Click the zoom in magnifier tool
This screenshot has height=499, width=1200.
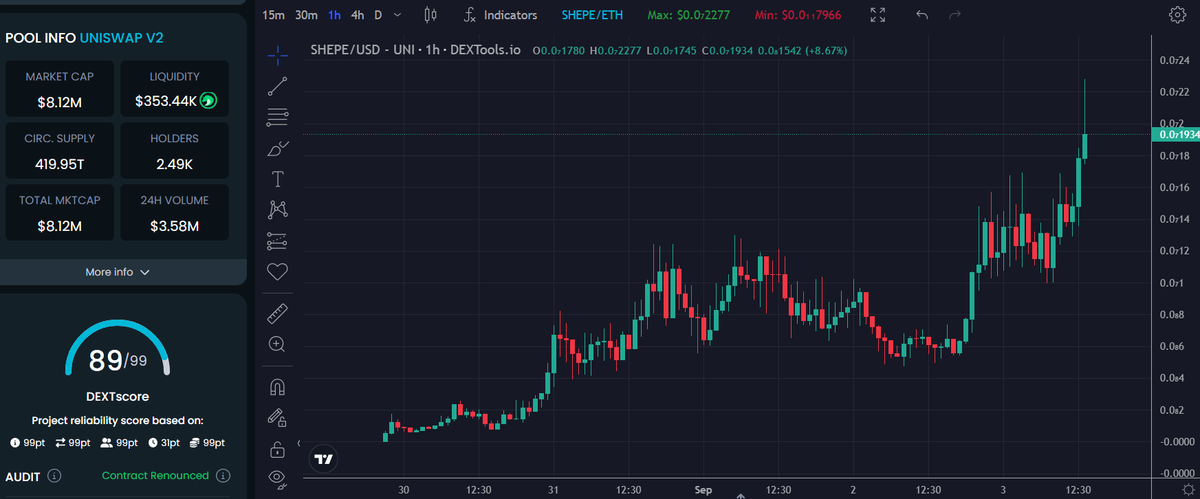click(x=277, y=344)
